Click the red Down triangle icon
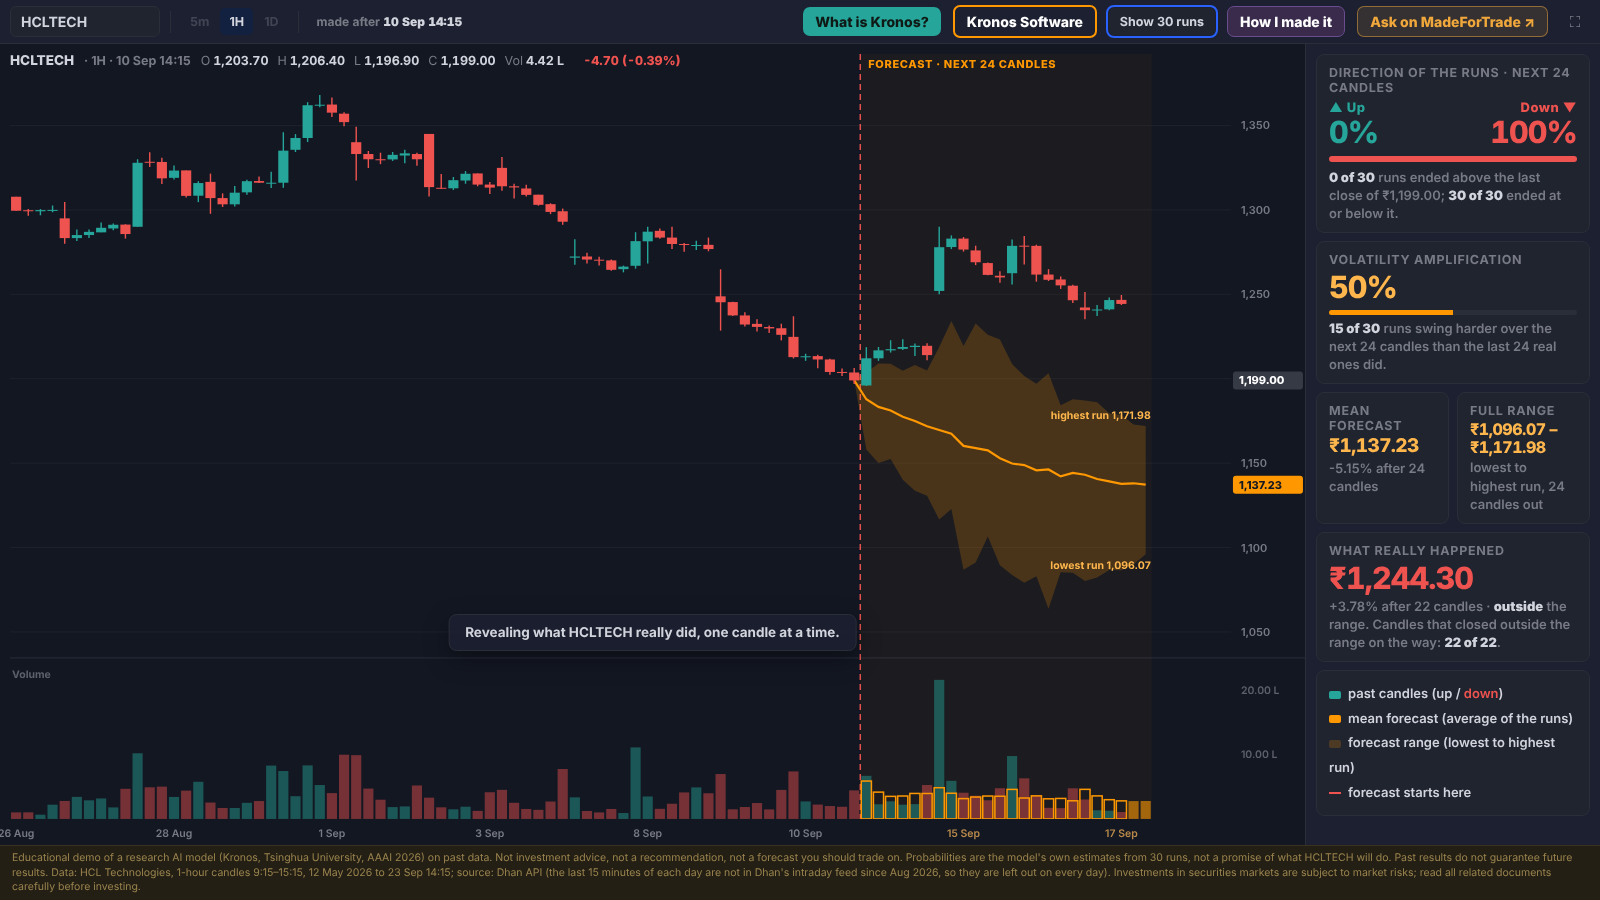Viewport: 1600px width, 900px height. (1569, 107)
